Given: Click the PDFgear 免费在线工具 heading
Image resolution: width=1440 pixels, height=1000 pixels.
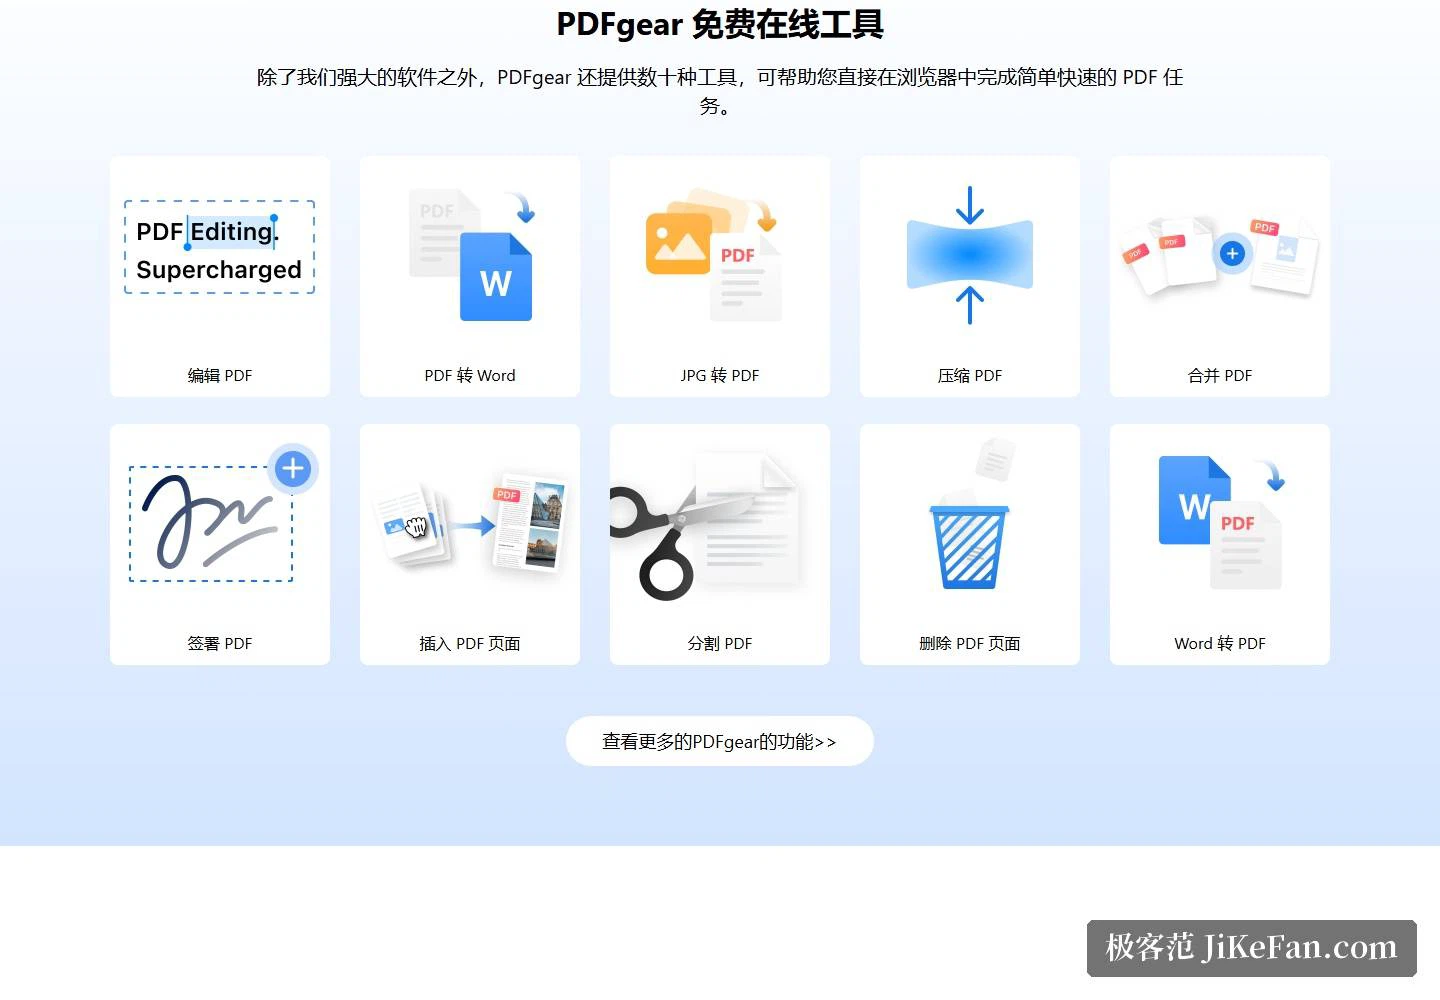Looking at the screenshot, I should pyautogui.click(x=720, y=24).
